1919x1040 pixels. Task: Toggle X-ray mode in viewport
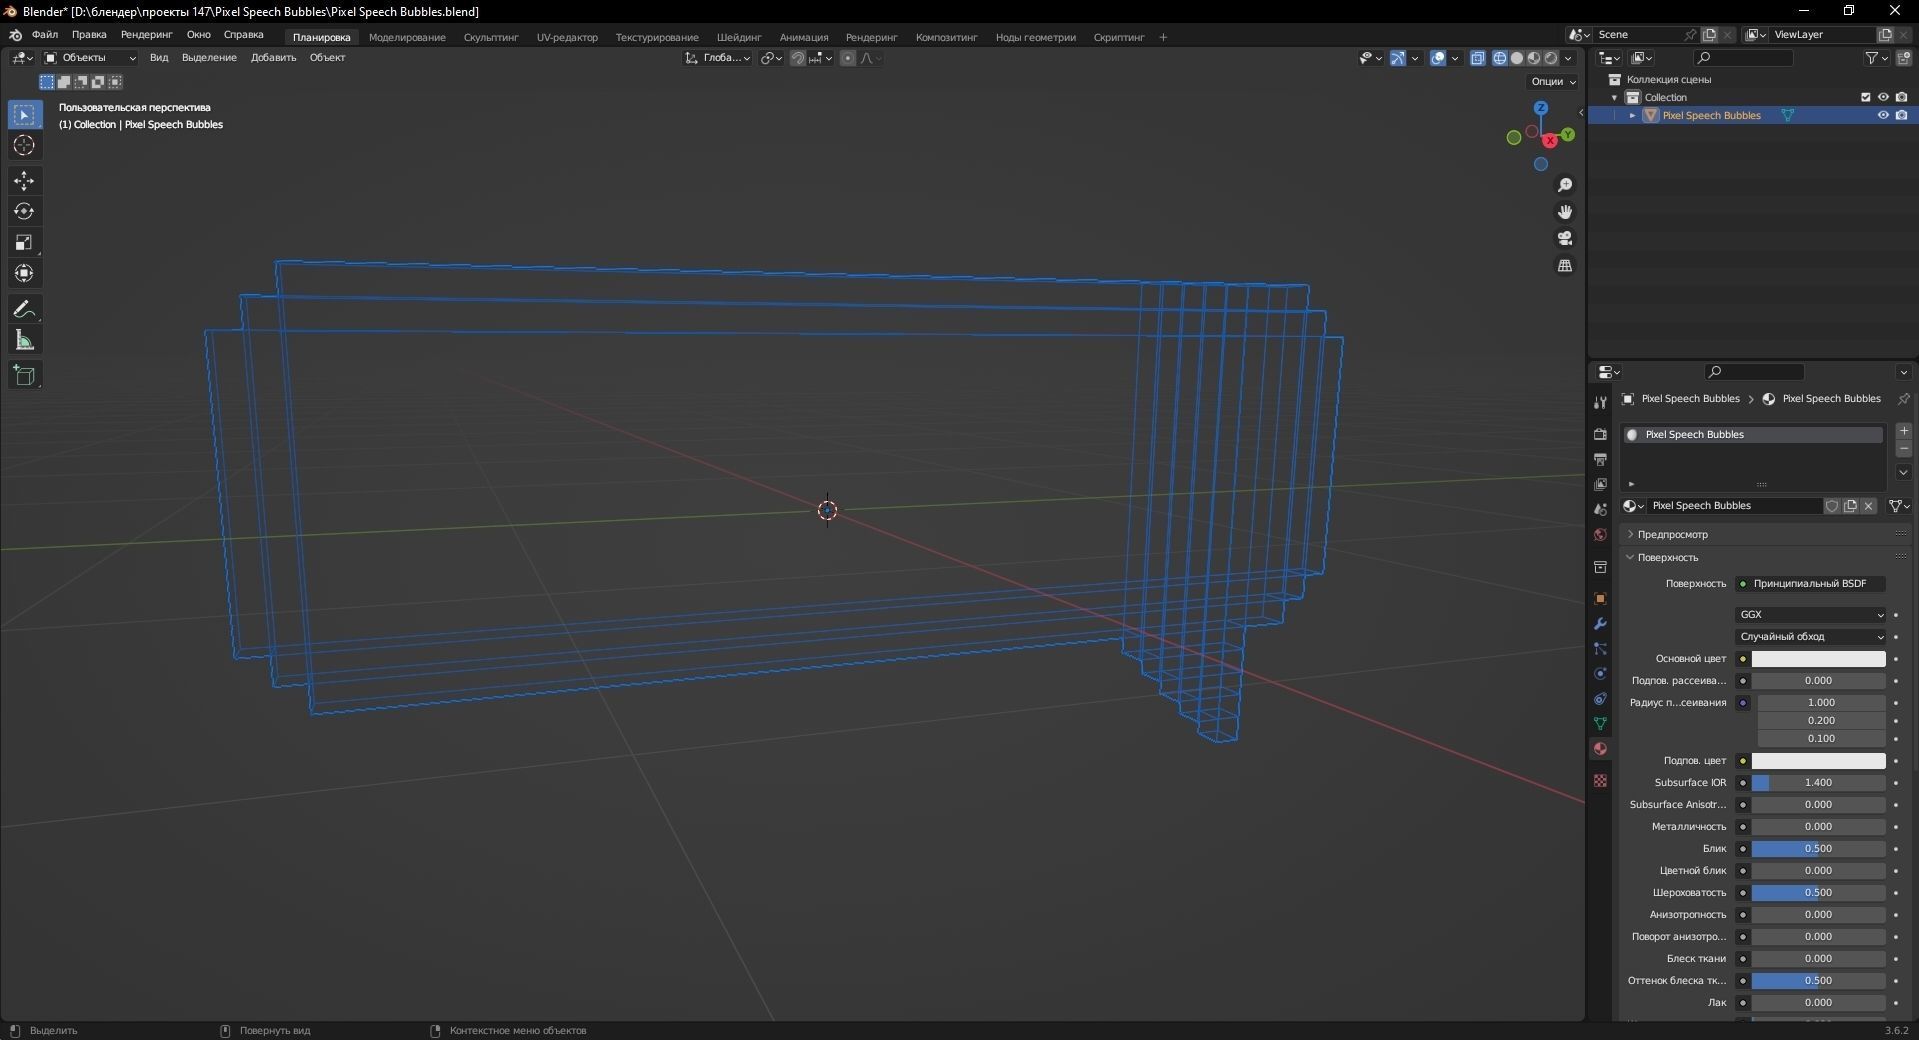[x=1478, y=58]
